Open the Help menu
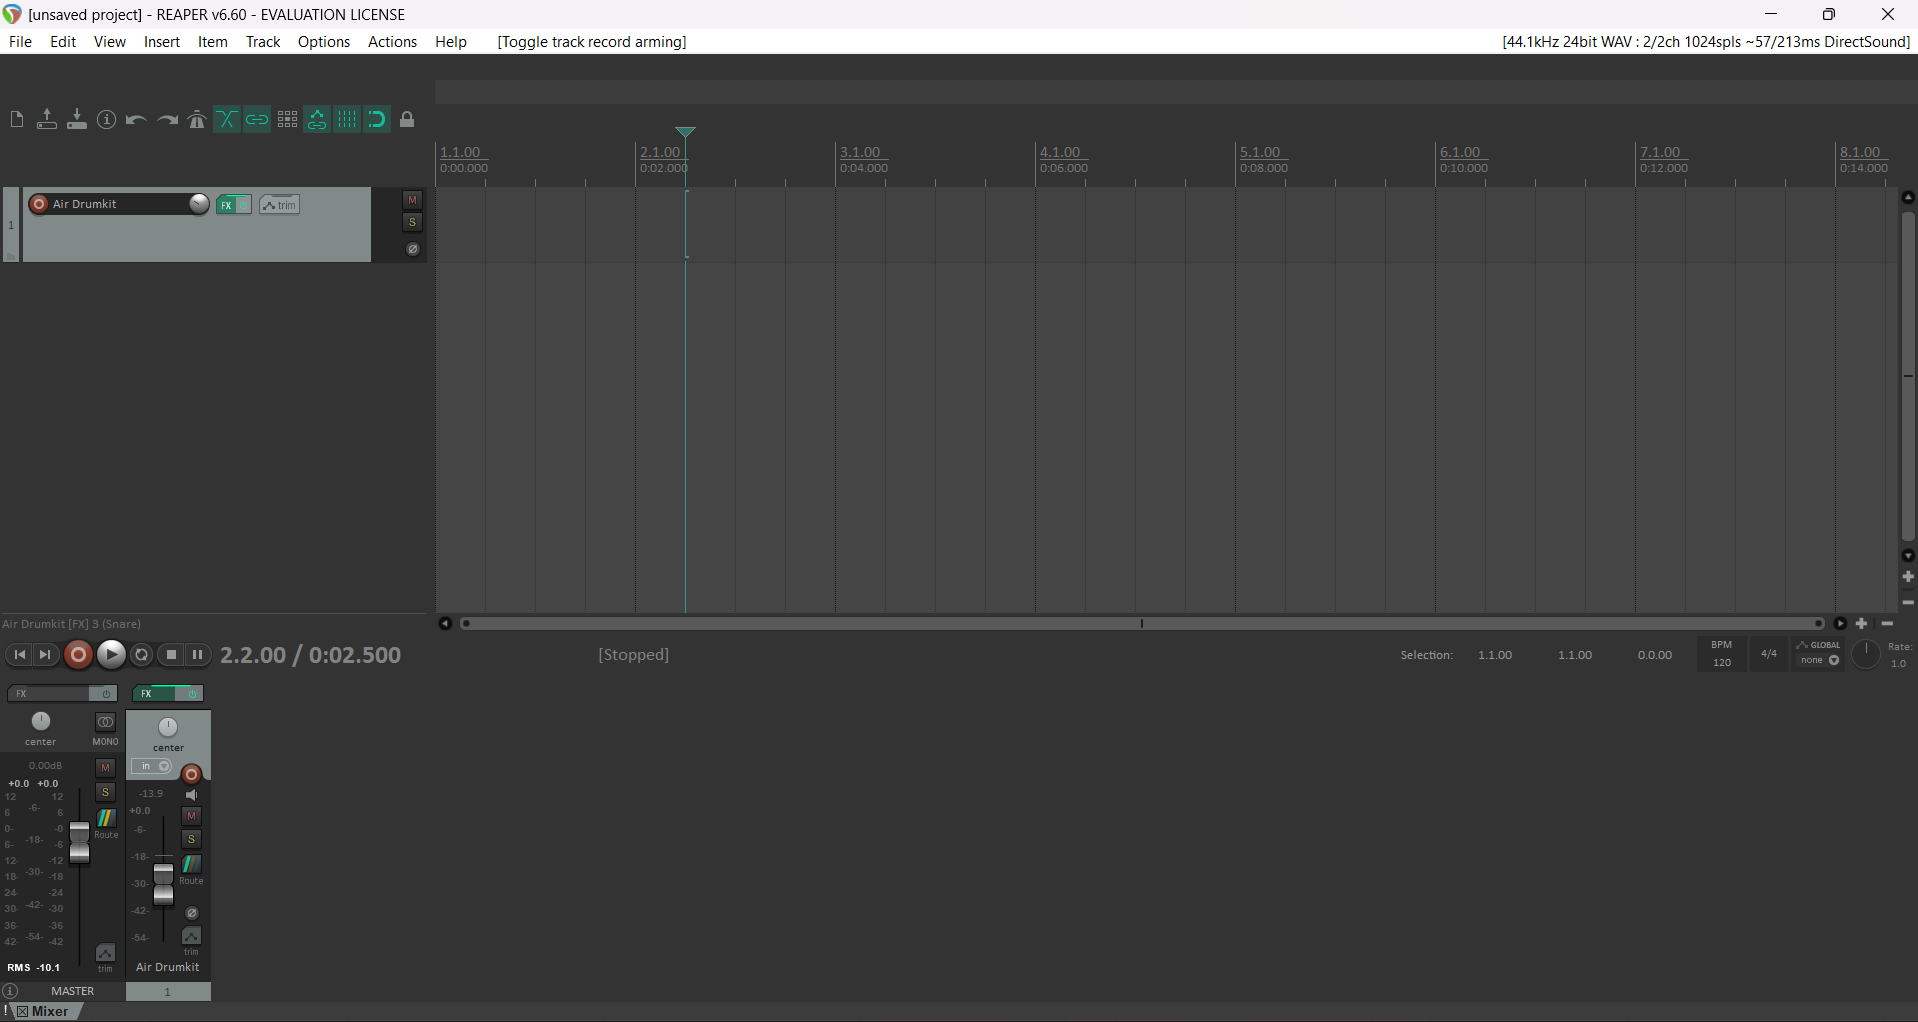1918x1022 pixels. tap(451, 42)
